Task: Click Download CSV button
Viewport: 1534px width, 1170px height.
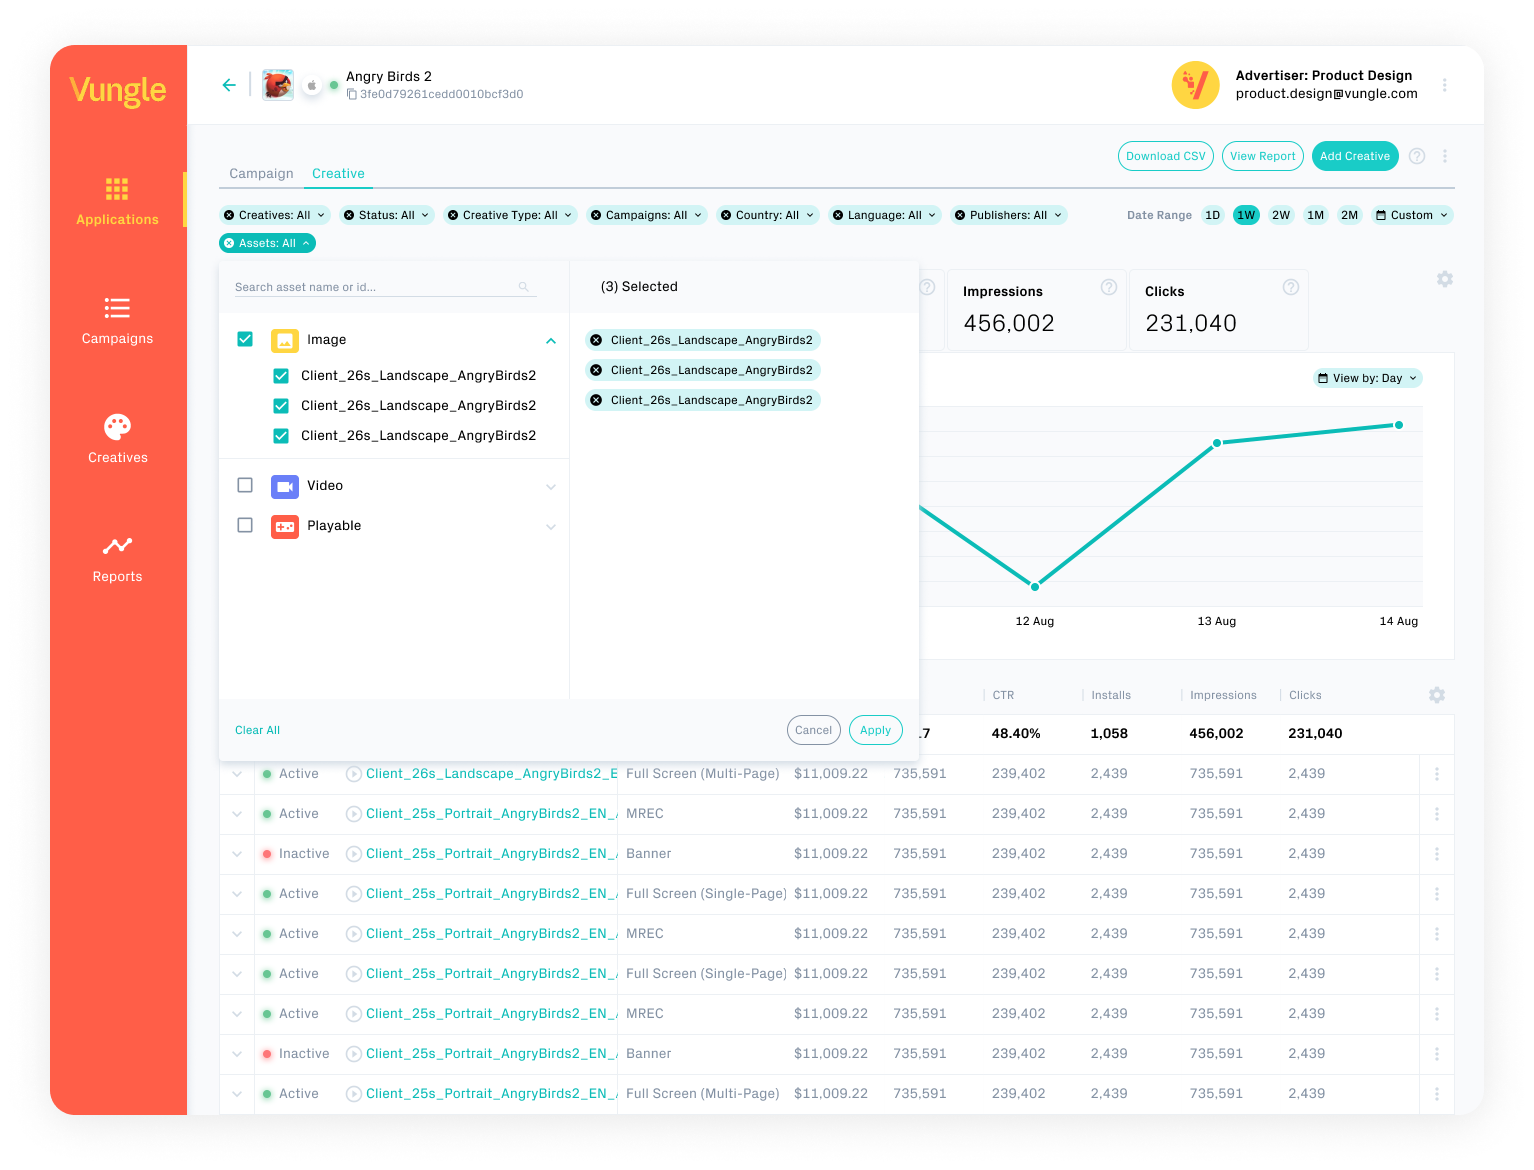Action: point(1166,156)
